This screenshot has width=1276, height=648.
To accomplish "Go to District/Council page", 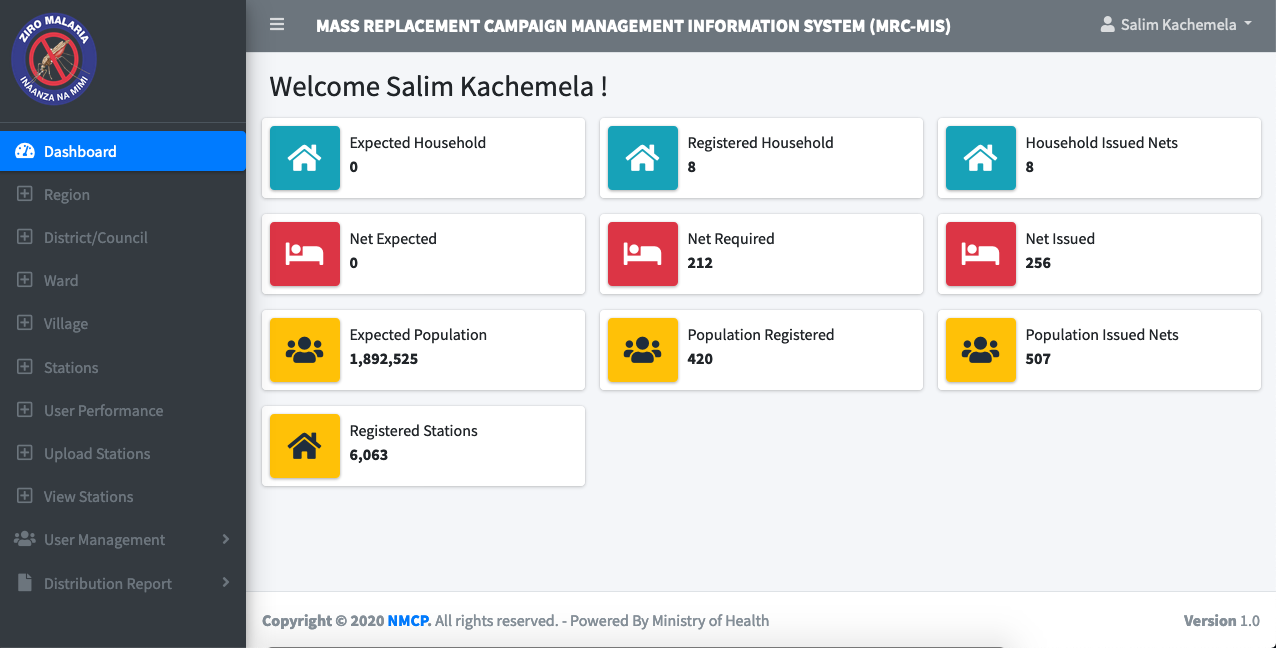I will coord(95,238).
